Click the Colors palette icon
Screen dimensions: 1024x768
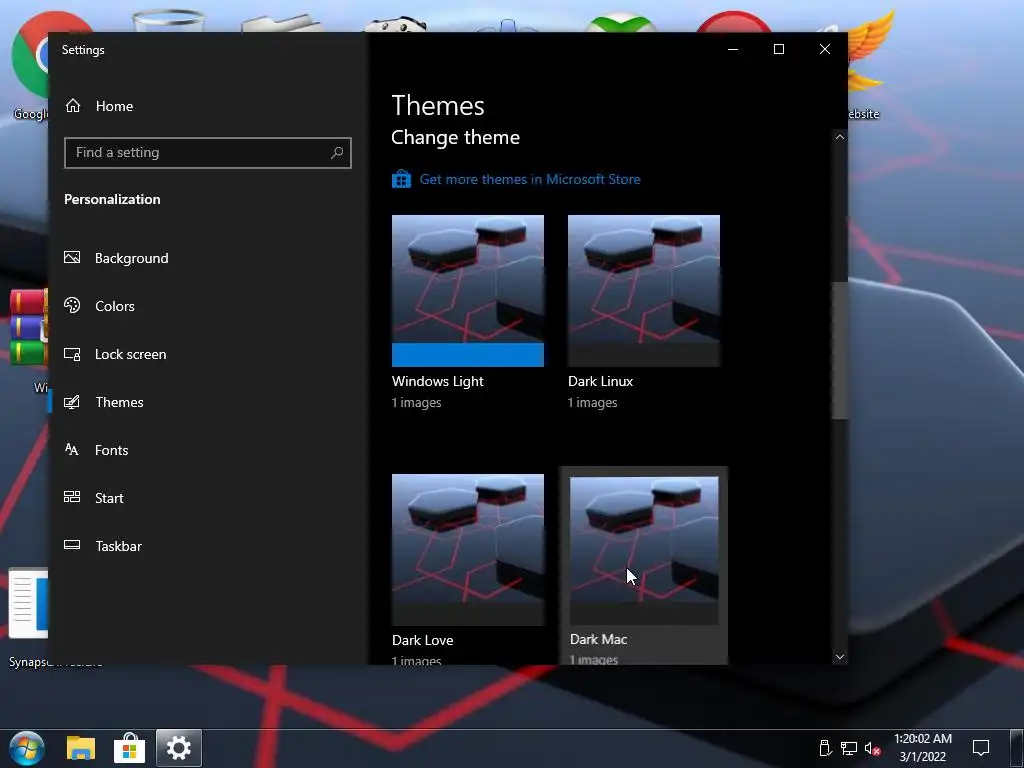[x=72, y=305]
